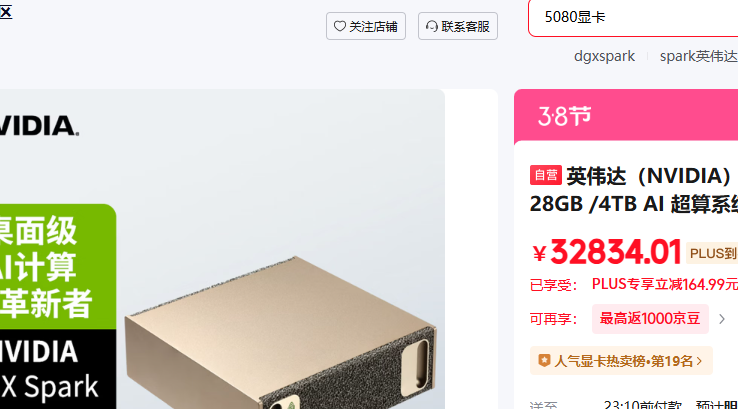Click the shield badge icon on 人气显卡热卖榜

544,361
